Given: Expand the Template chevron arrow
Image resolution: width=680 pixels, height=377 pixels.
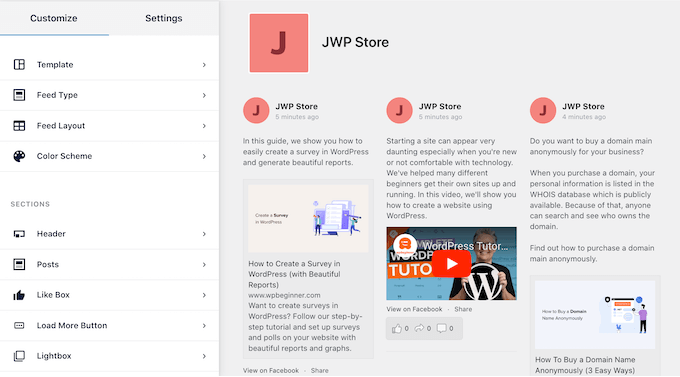Looking at the screenshot, I should 204,65.
